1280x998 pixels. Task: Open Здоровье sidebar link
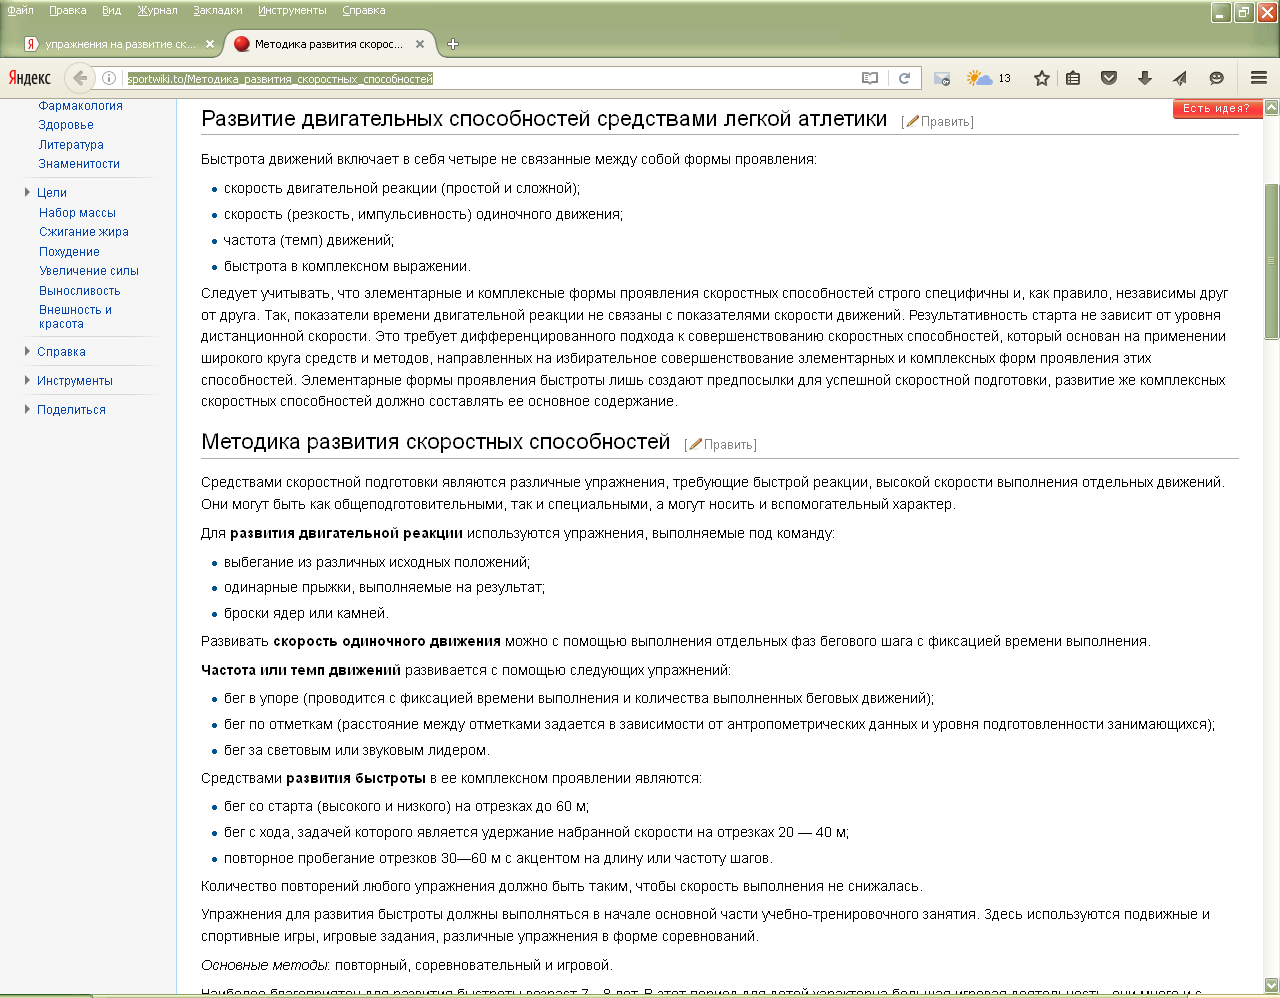point(66,125)
